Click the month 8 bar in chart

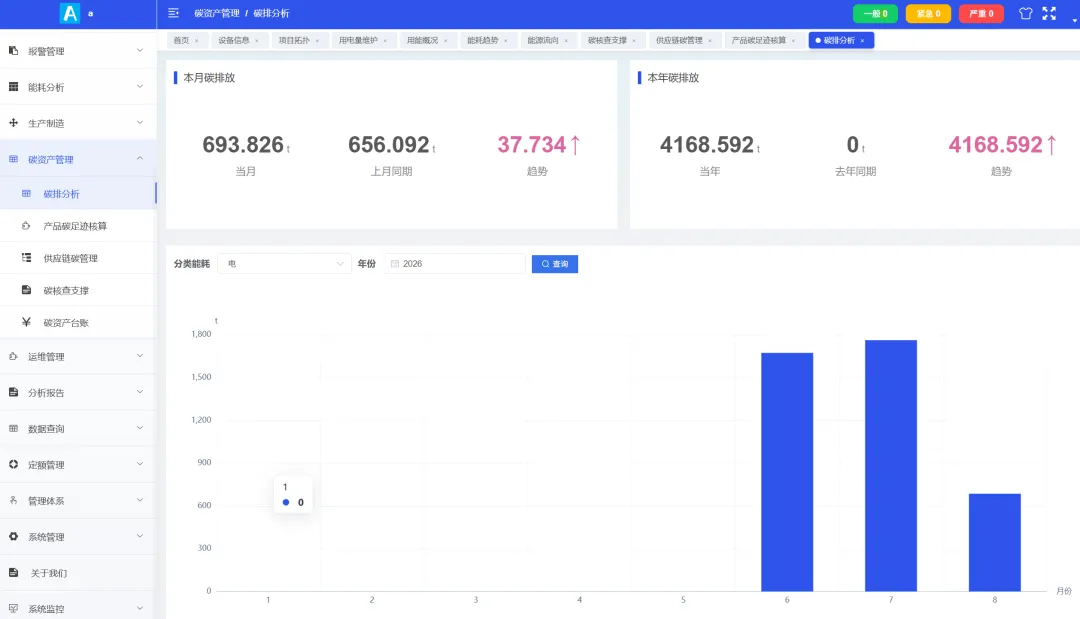point(995,542)
